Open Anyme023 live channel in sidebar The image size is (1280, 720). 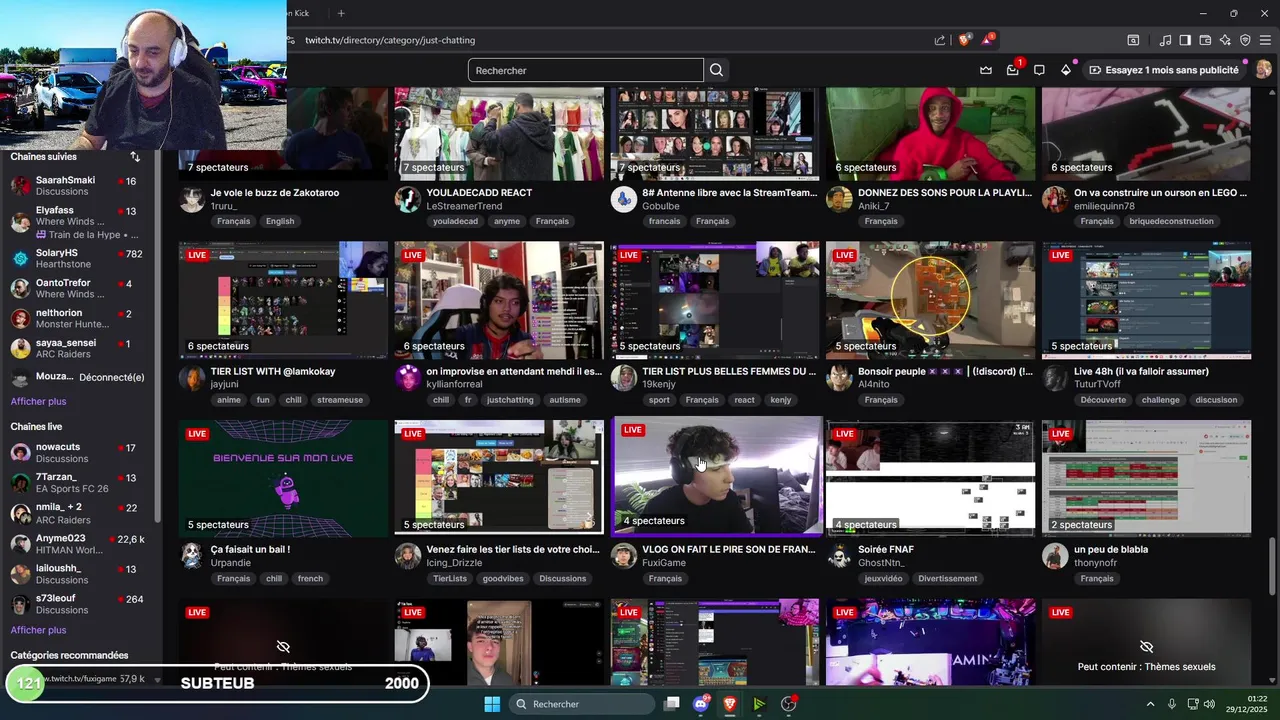click(x=79, y=544)
